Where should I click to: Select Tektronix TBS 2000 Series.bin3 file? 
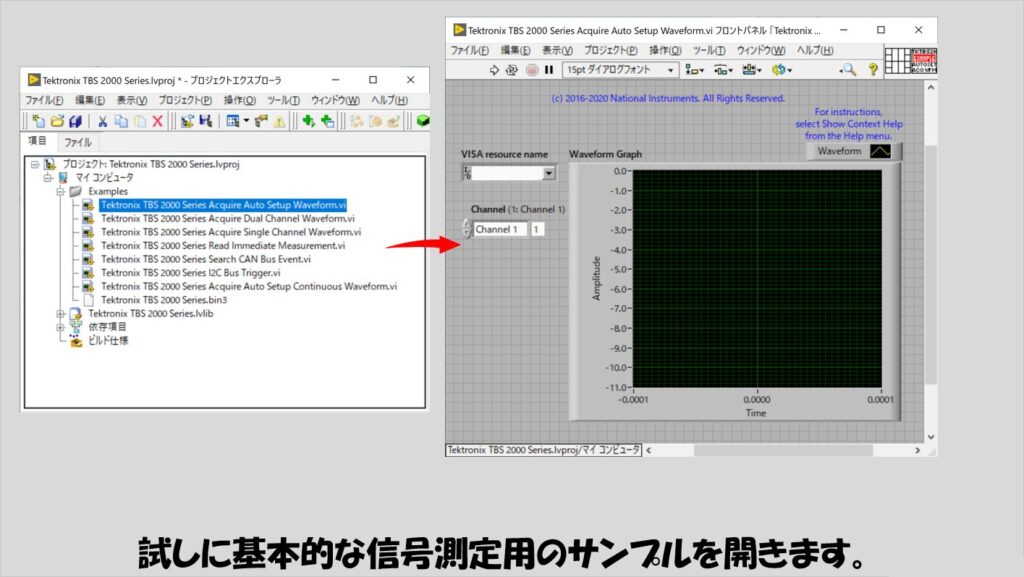click(164, 300)
